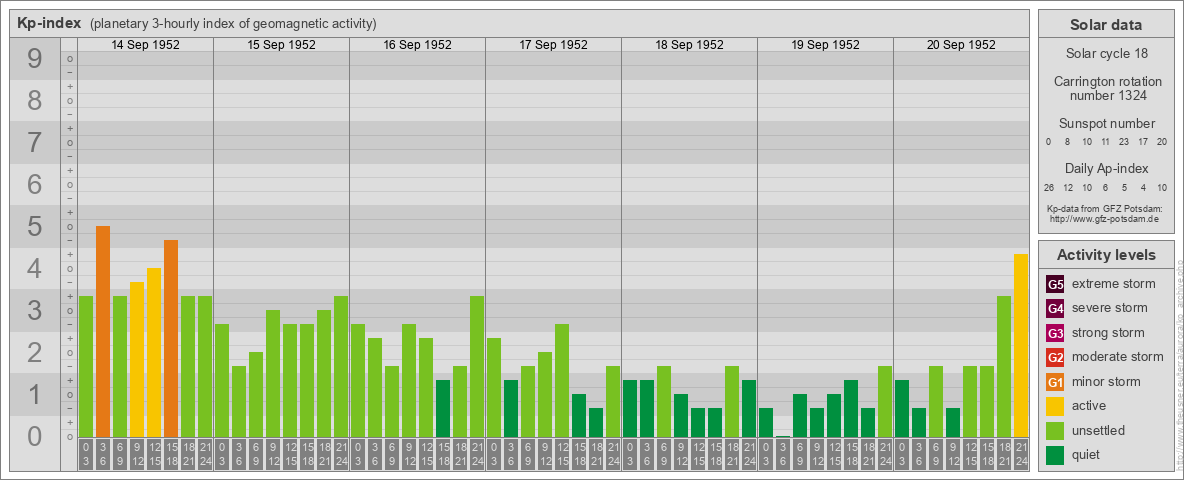Click 'Kp-data from GFZ Potsdam' text
This screenshot has width=1184, height=480.
point(1106,208)
